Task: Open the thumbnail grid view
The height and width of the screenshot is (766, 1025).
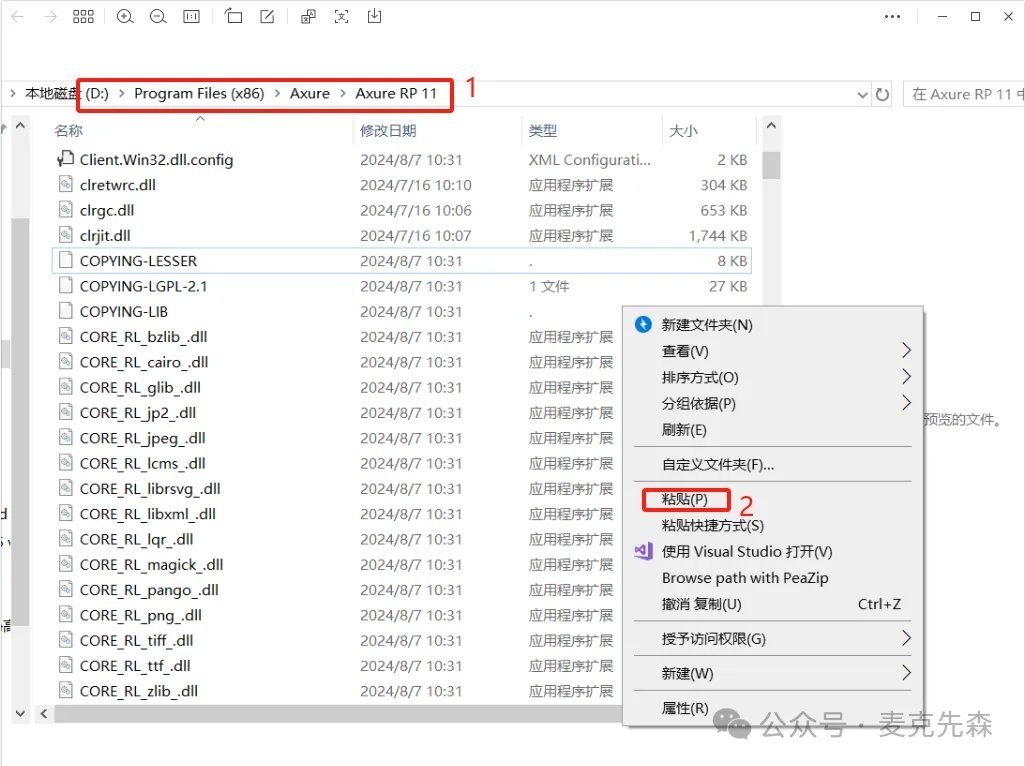Action: pos(83,16)
